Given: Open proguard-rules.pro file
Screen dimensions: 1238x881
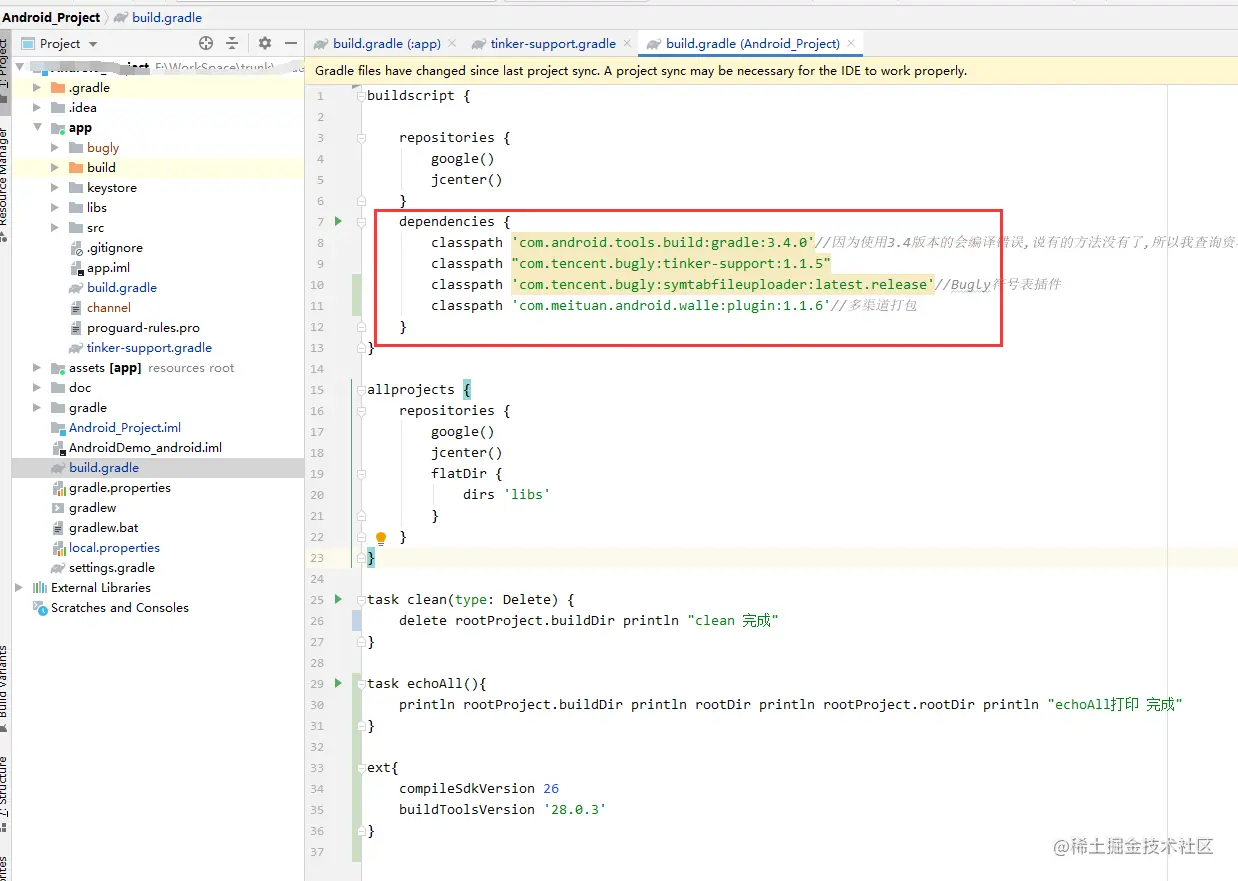Looking at the screenshot, I should point(143,328).
